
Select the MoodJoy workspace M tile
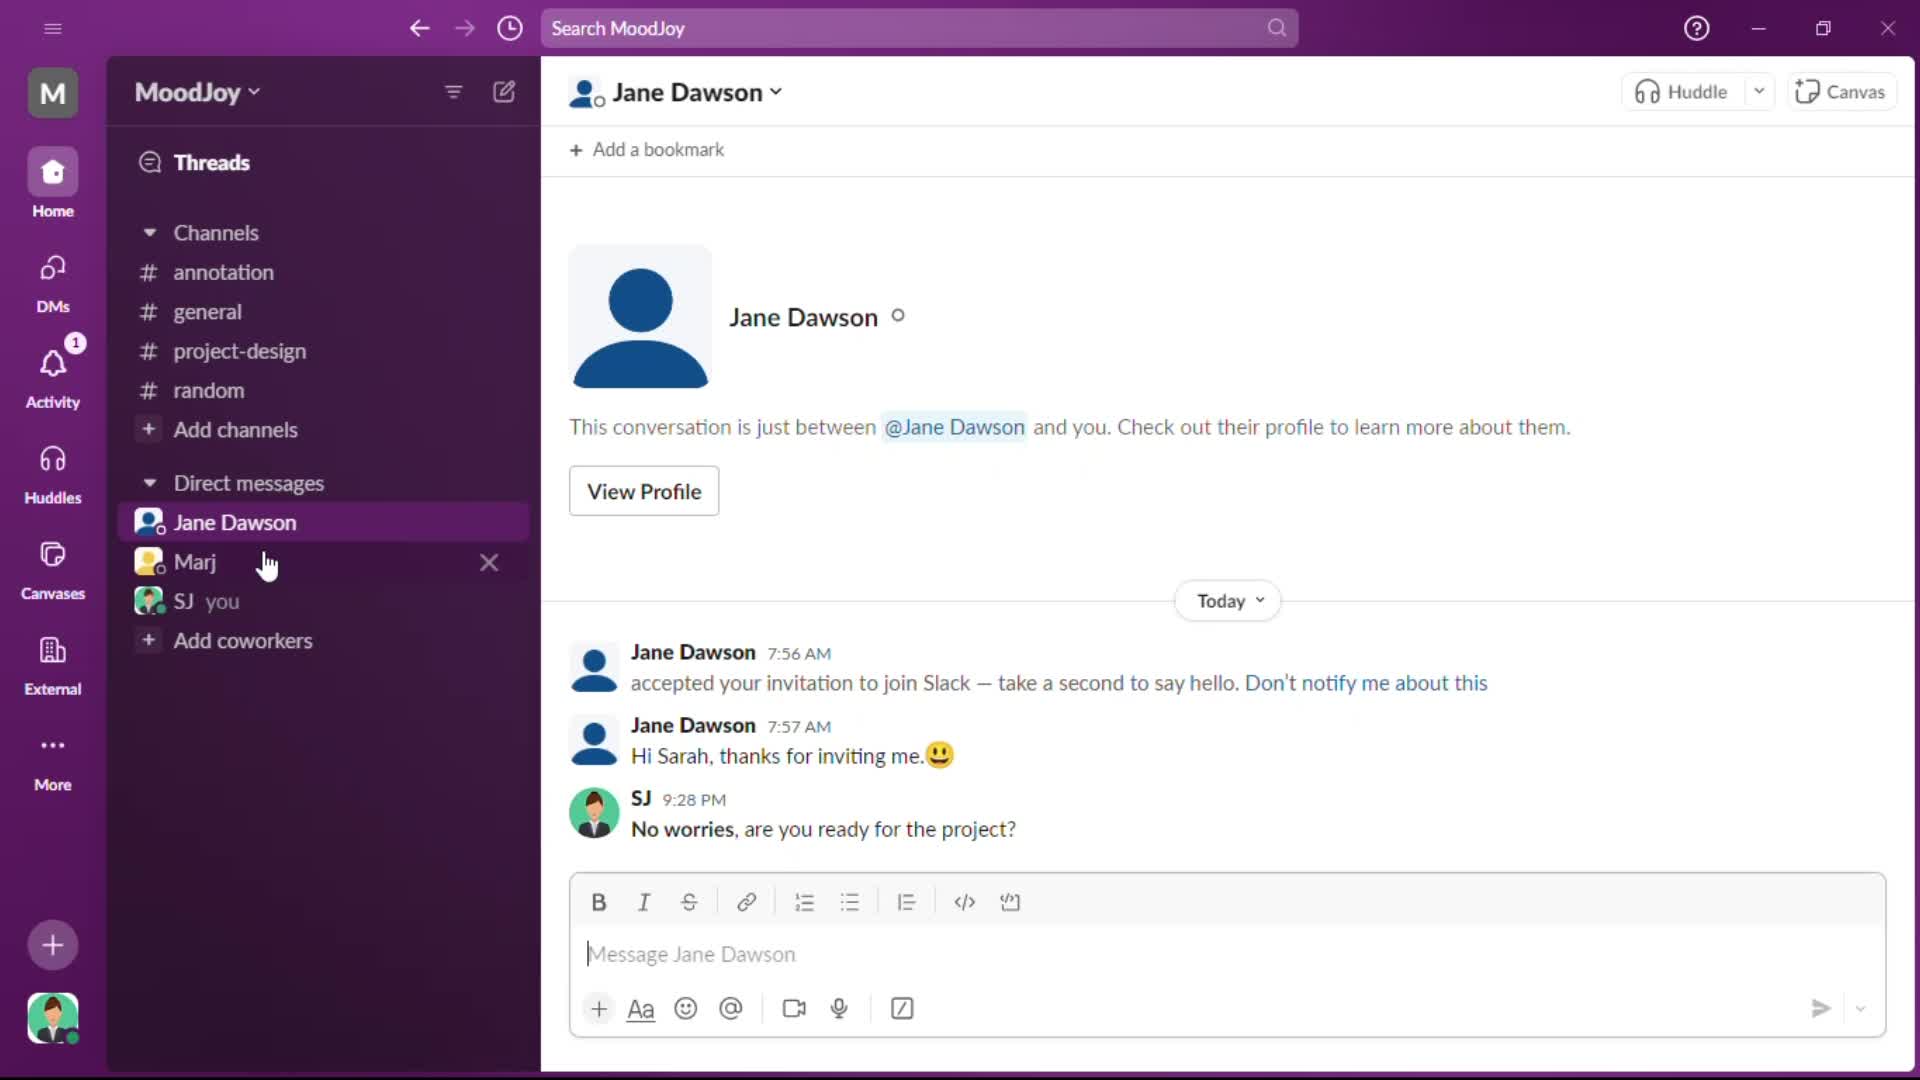pos(53,93)
